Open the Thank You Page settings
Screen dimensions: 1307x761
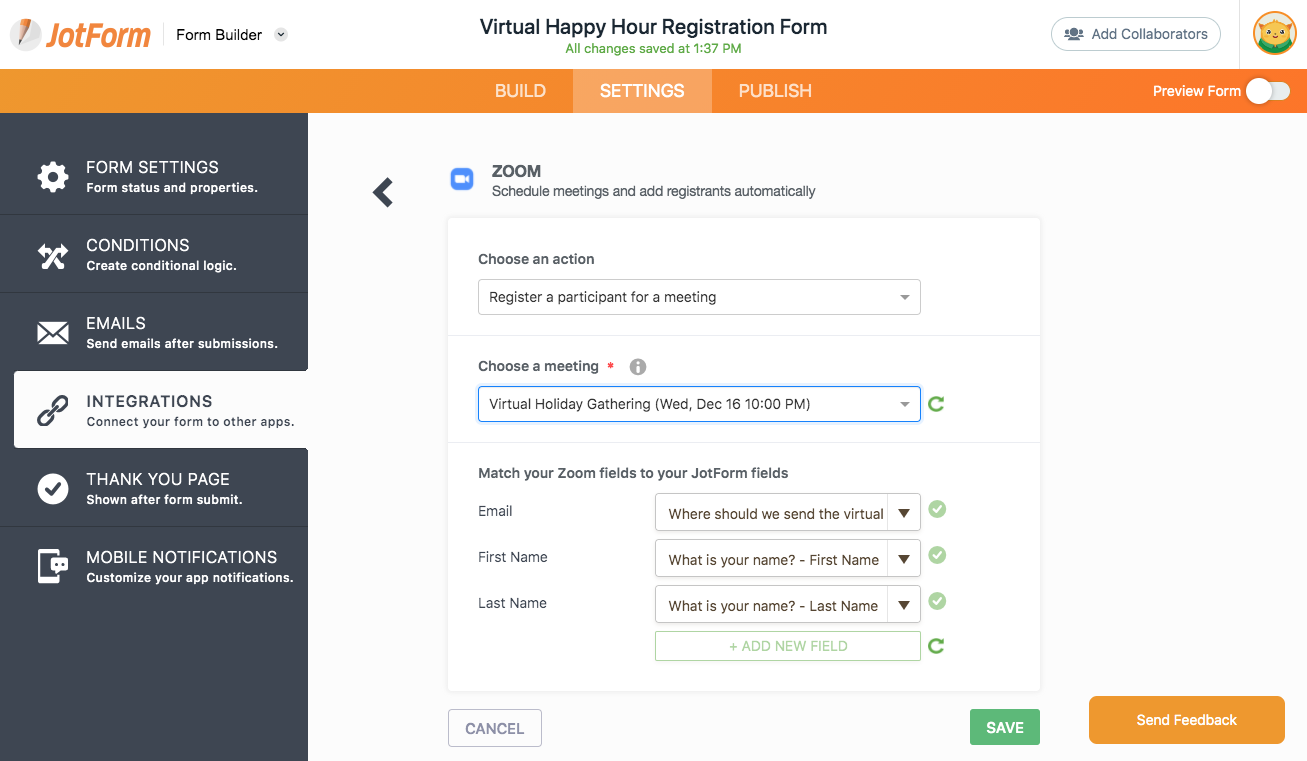[x=157, y=488]
